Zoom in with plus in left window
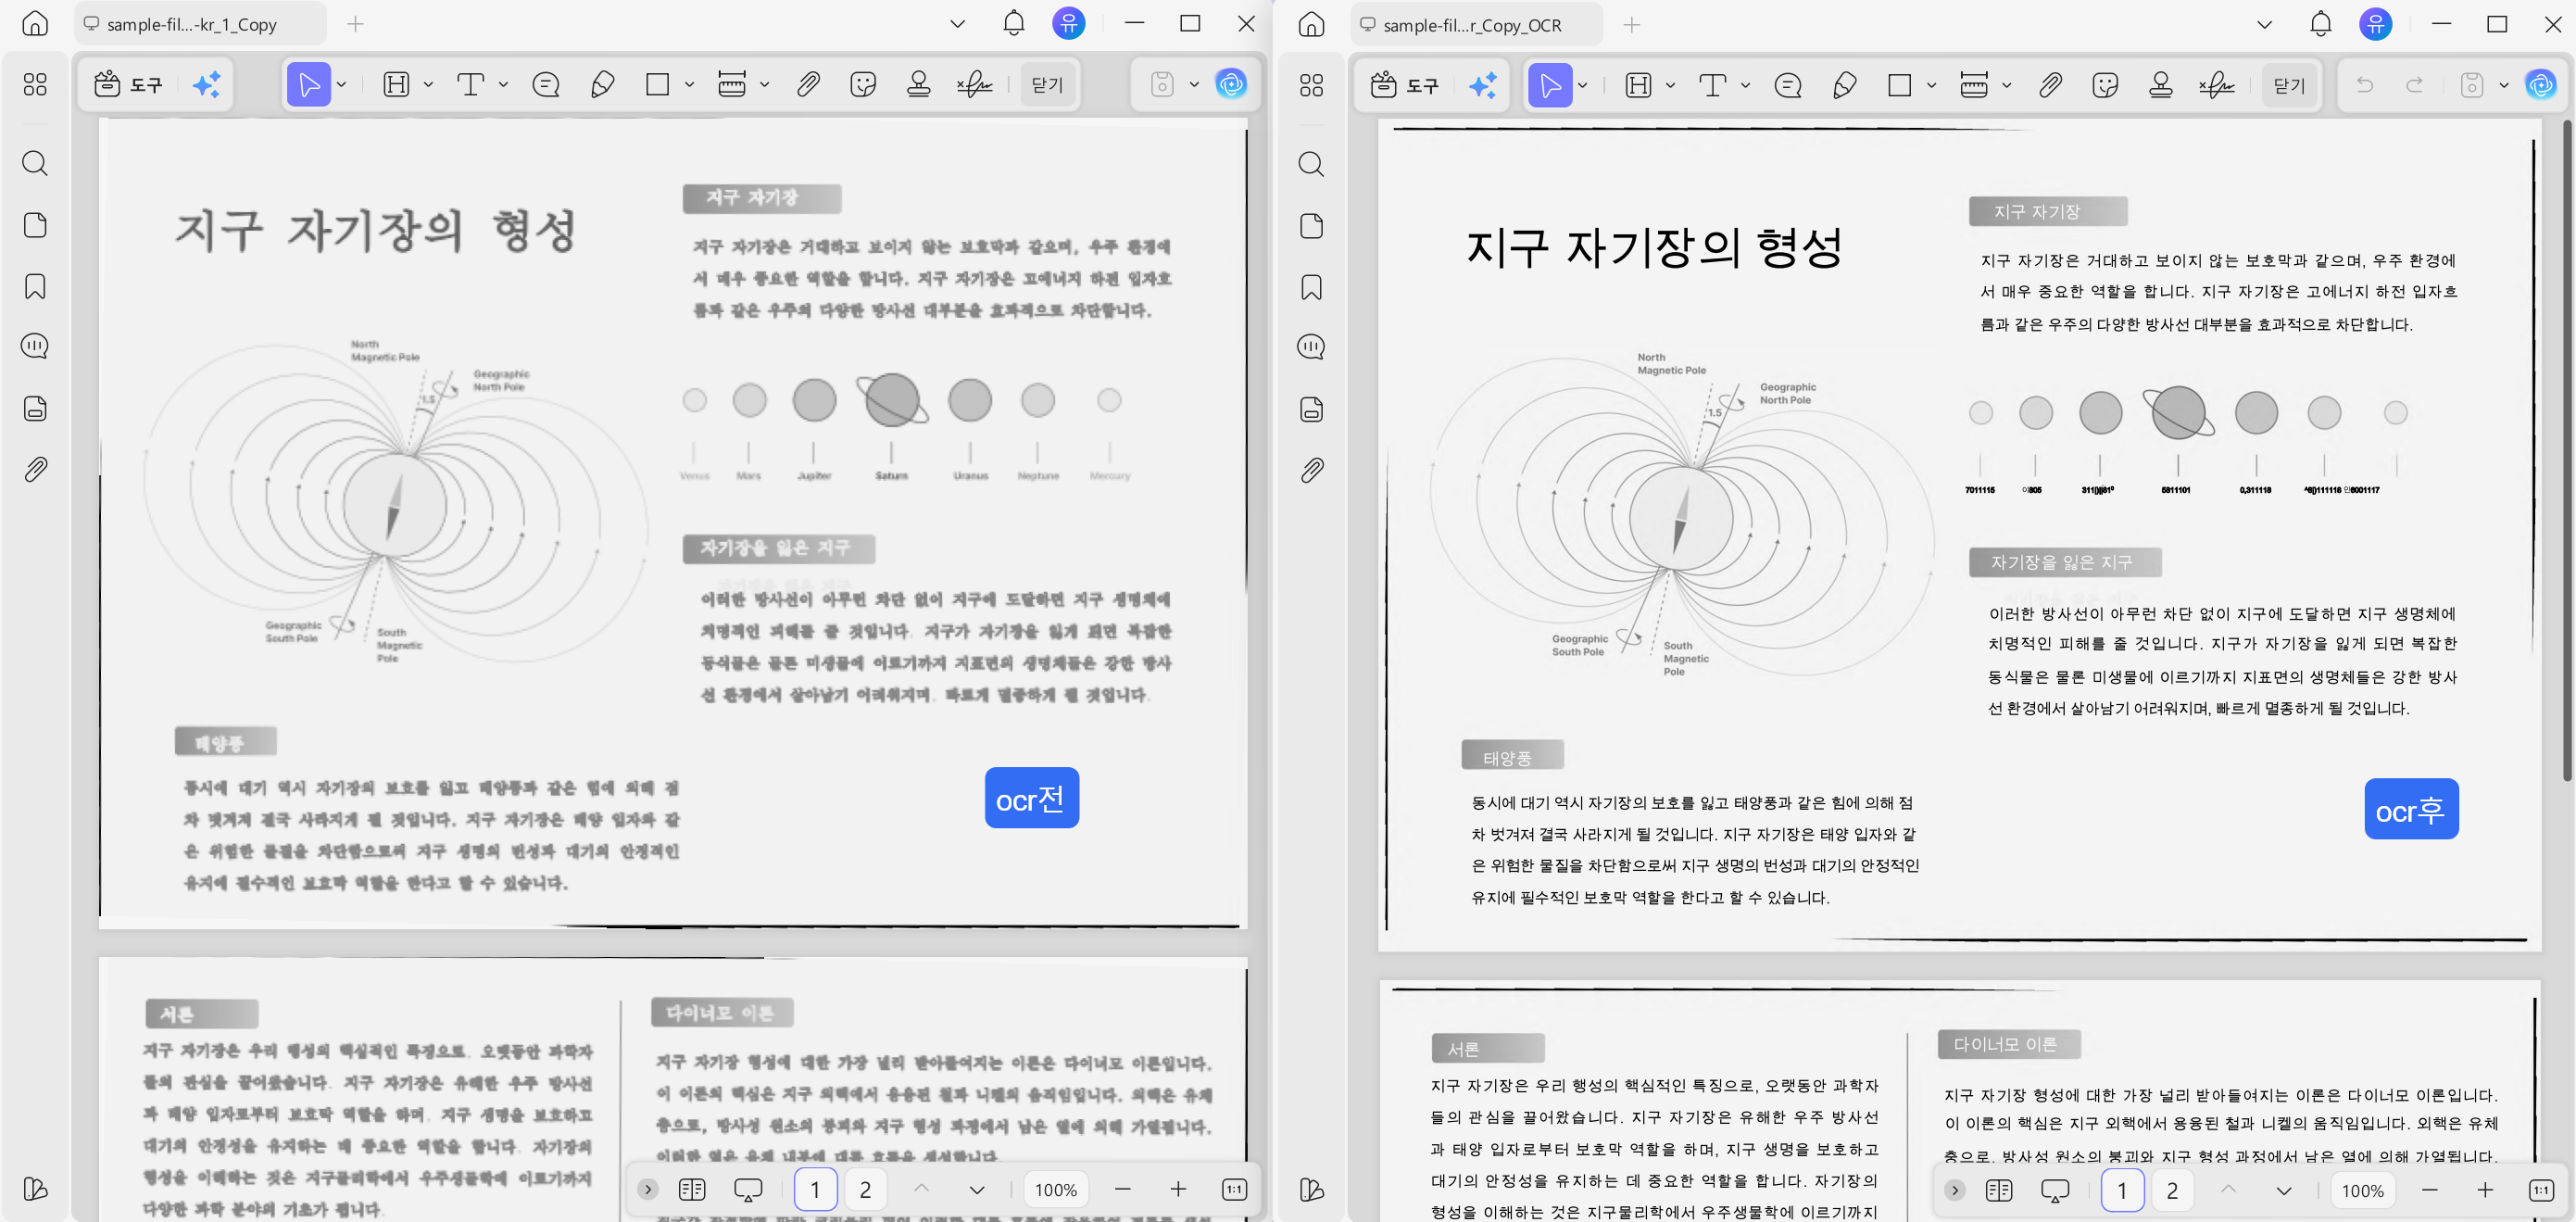The image size is (2576, 1222). (x=1178, y=1189)
